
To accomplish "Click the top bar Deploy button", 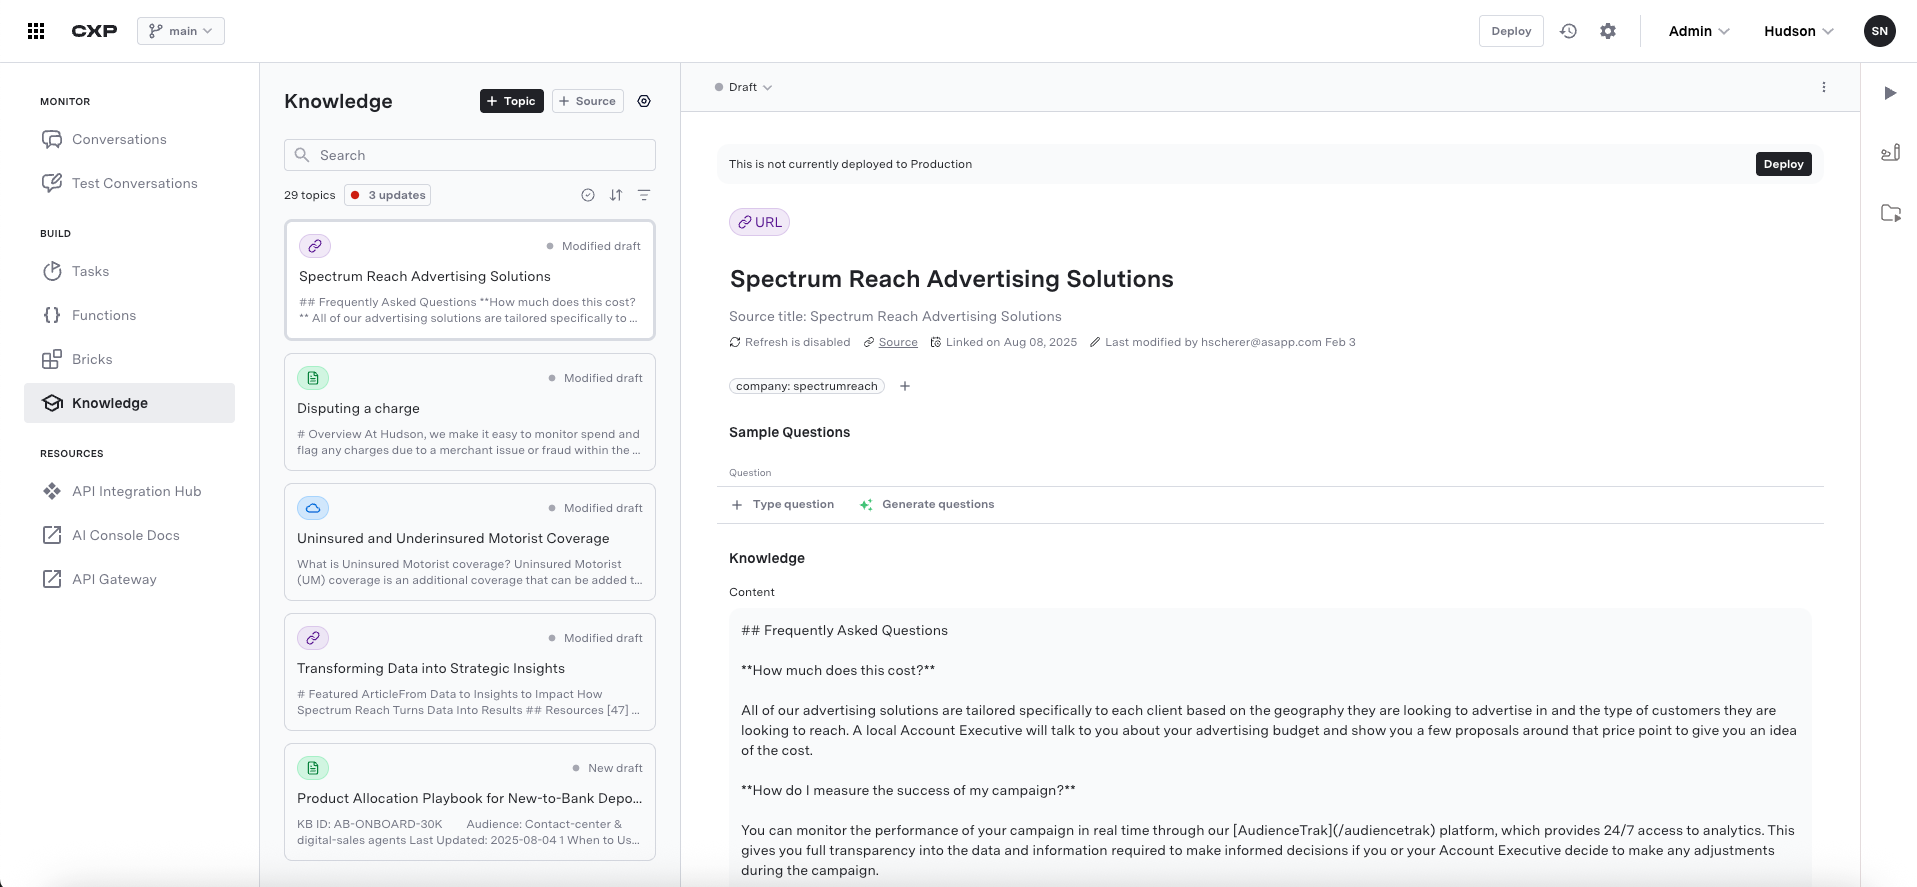I will point(1511,31).
